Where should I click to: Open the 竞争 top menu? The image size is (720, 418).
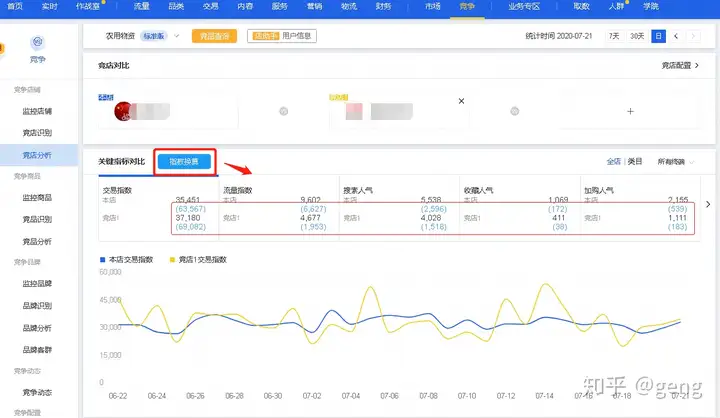[x=467, y=6]
